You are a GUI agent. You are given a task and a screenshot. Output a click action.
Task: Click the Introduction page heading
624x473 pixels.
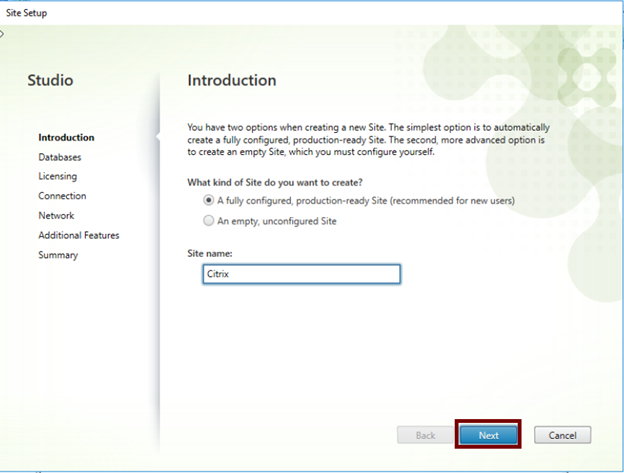(x=232, y=80)
